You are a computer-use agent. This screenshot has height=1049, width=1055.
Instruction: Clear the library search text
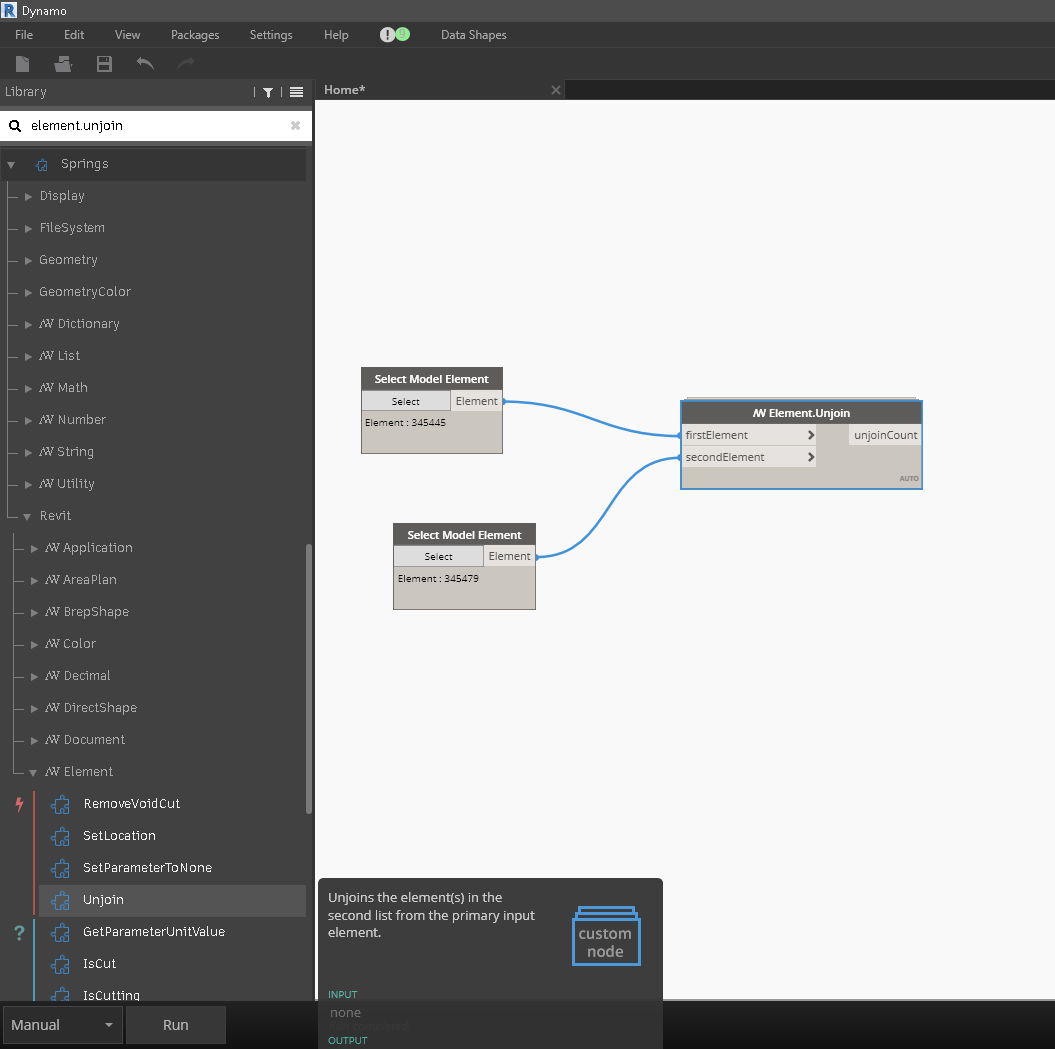295,125
